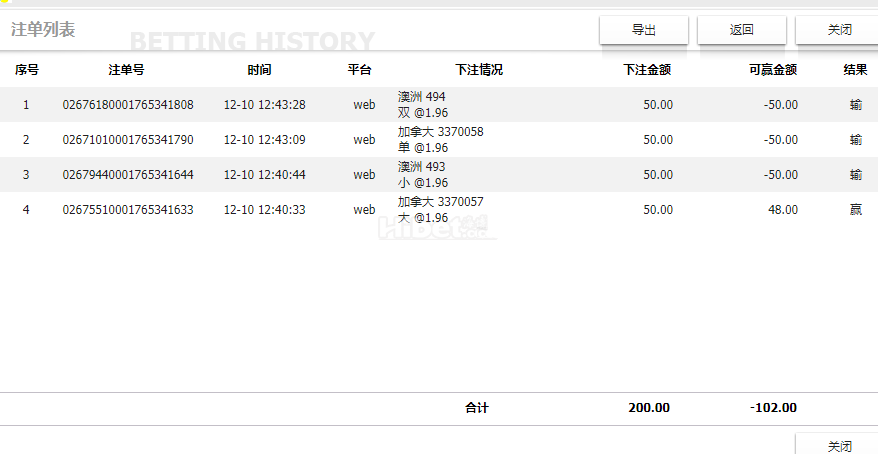Select bet number 02679440001765341644
The image size is (878, 454).
point(128,175)
